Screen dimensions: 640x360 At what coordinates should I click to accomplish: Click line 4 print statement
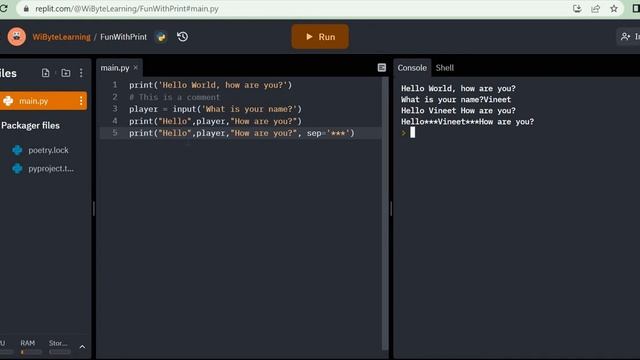pyautogui.click(x=215, y=121)
